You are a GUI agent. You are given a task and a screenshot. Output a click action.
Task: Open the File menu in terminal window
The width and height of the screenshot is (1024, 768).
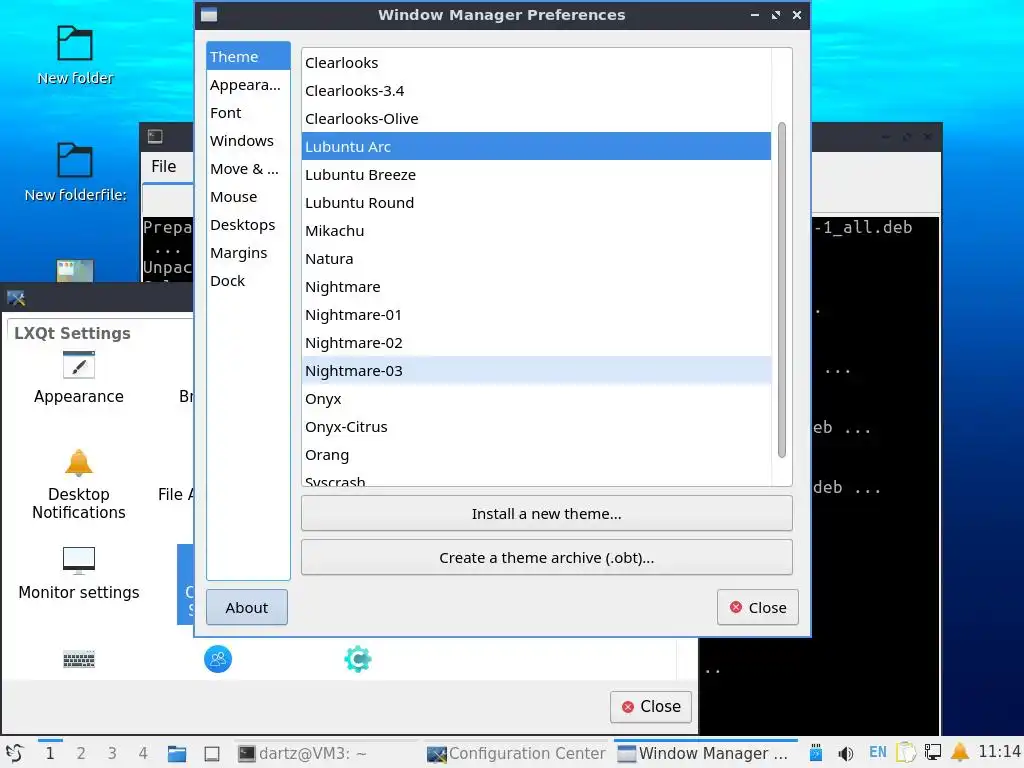pyautogui.click(x=164, y=167)
